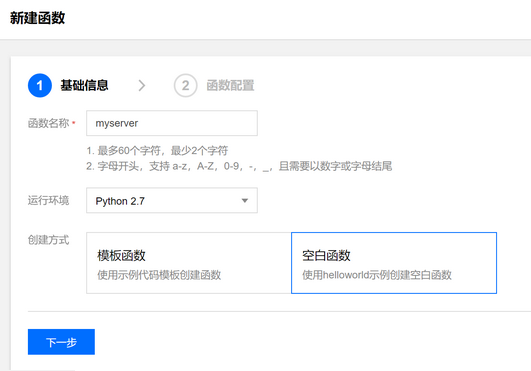Open the runtime dropdown showing Python 2.7
The width and height of the screenshot is (531, 371).
click(x=172, y=200)
